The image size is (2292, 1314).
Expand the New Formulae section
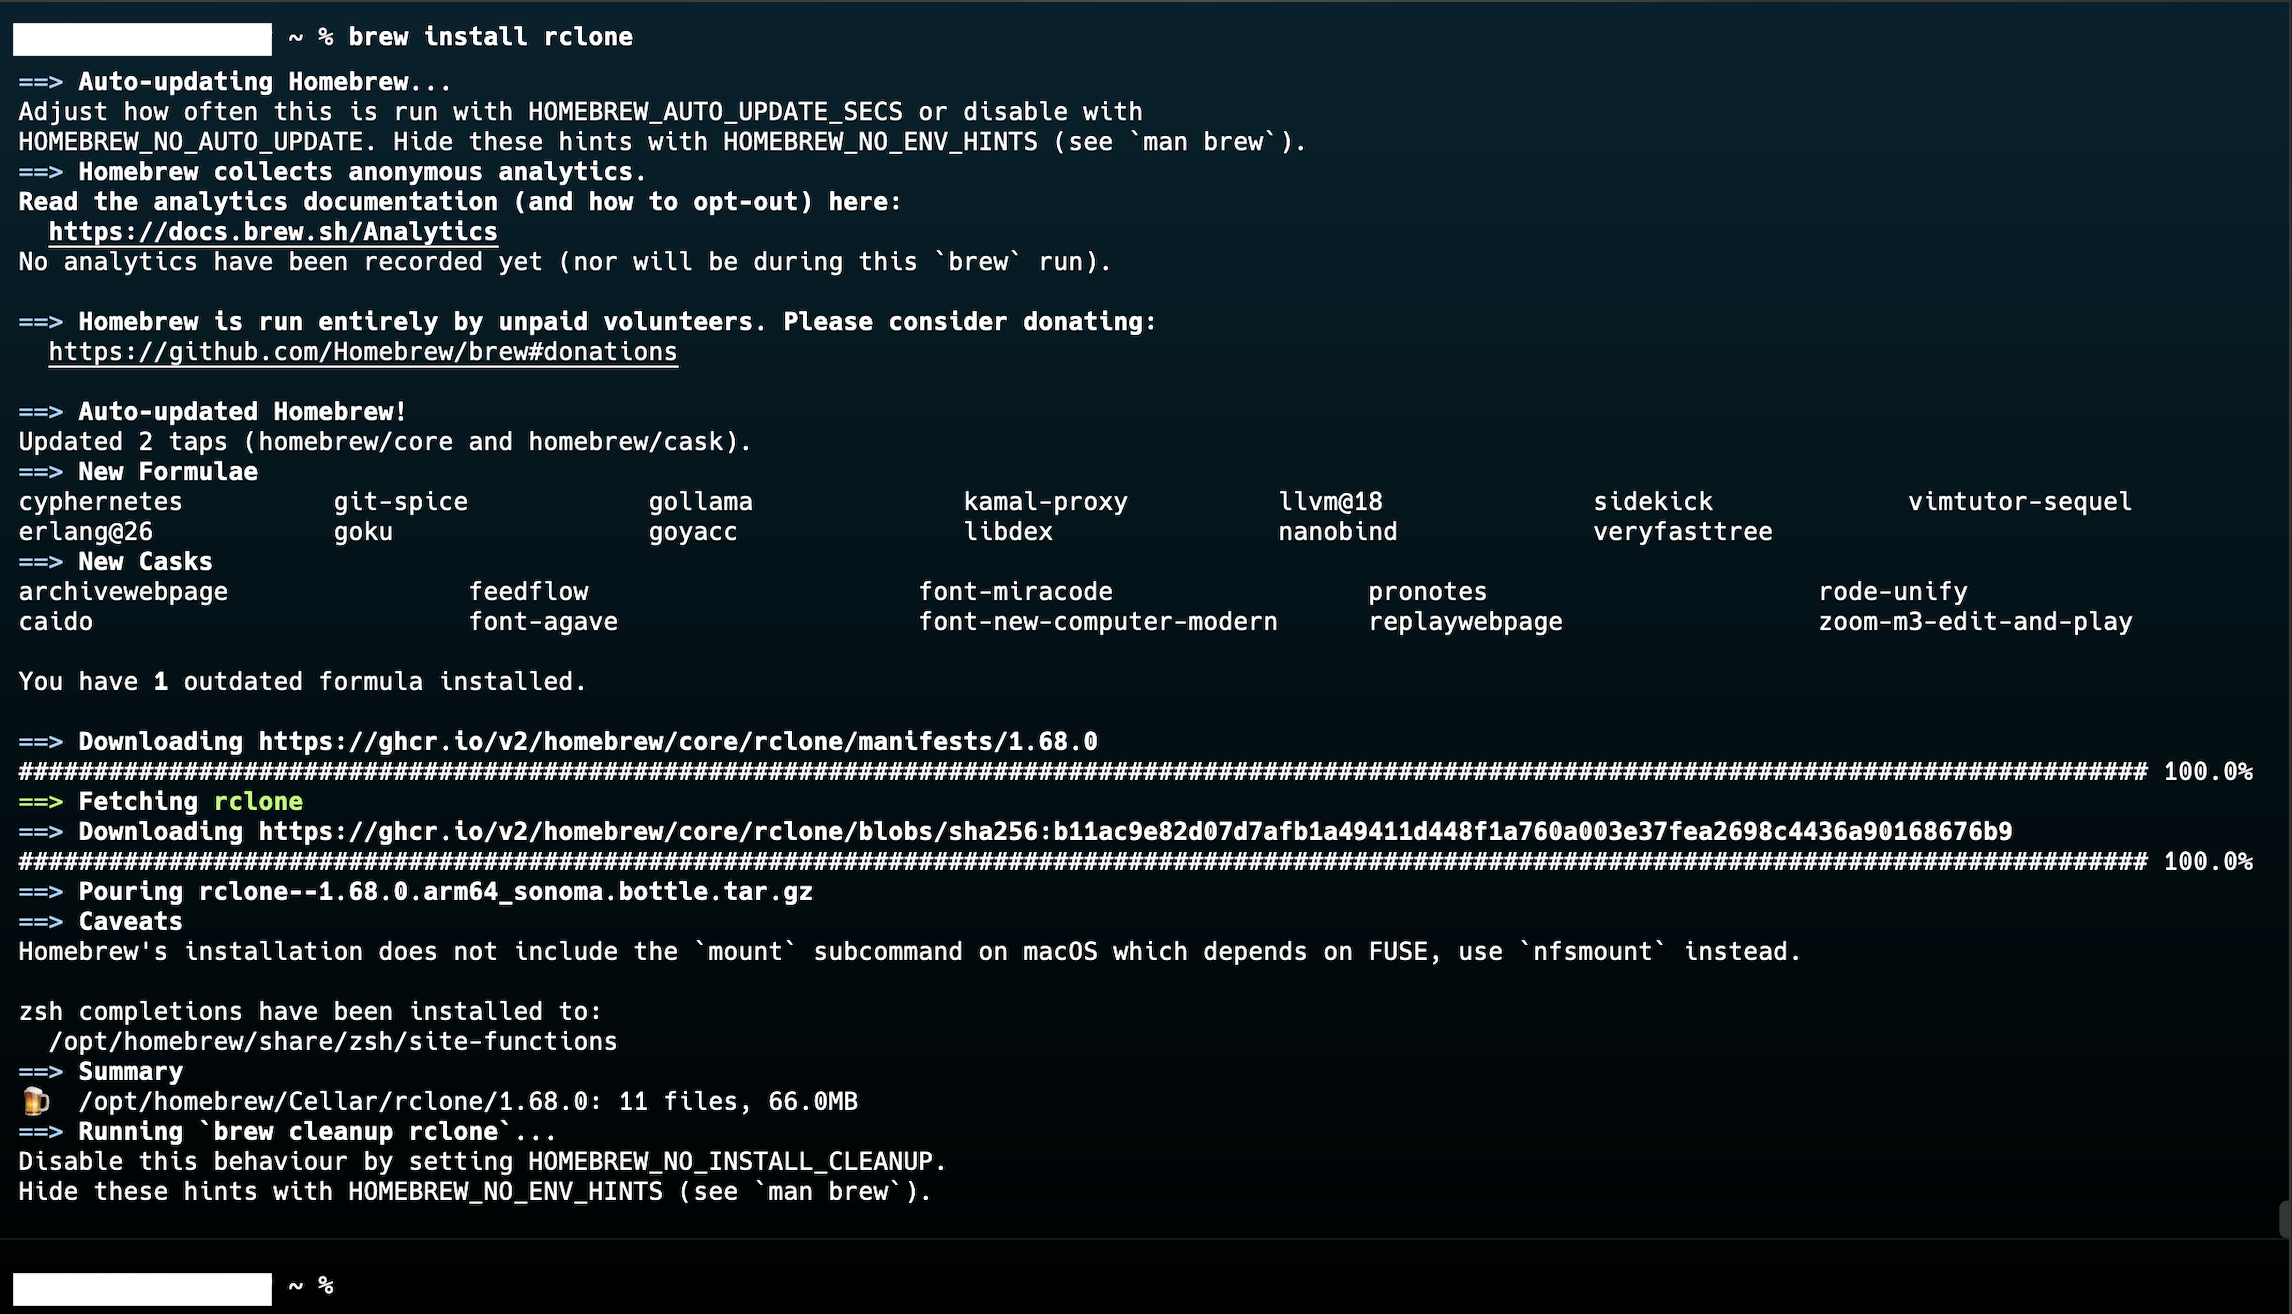click(x=164, y=471)
